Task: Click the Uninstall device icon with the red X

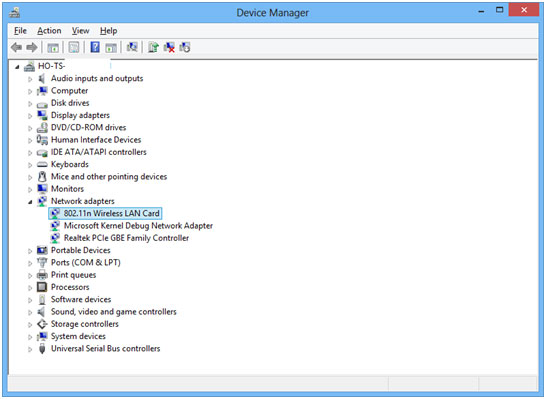Action: 169,47
